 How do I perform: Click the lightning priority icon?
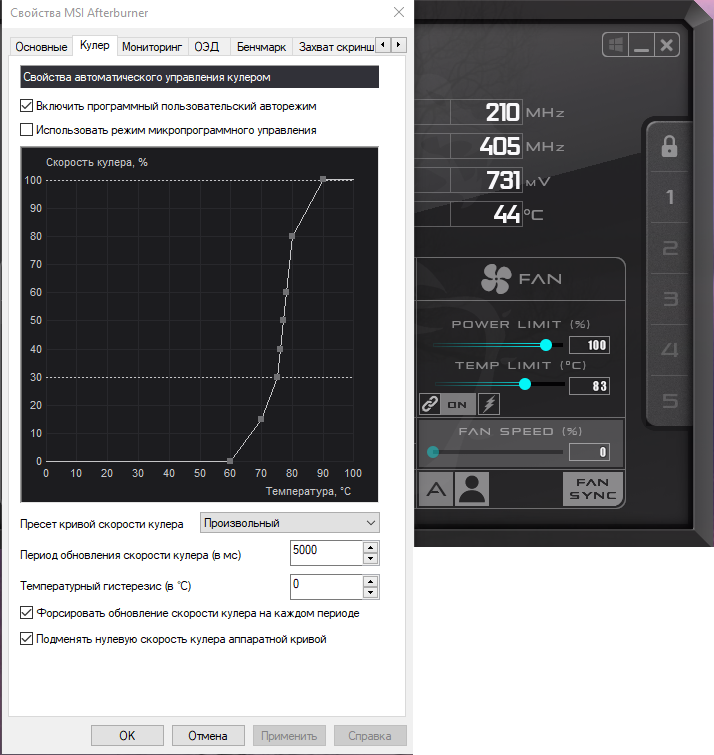click(489, 404)
